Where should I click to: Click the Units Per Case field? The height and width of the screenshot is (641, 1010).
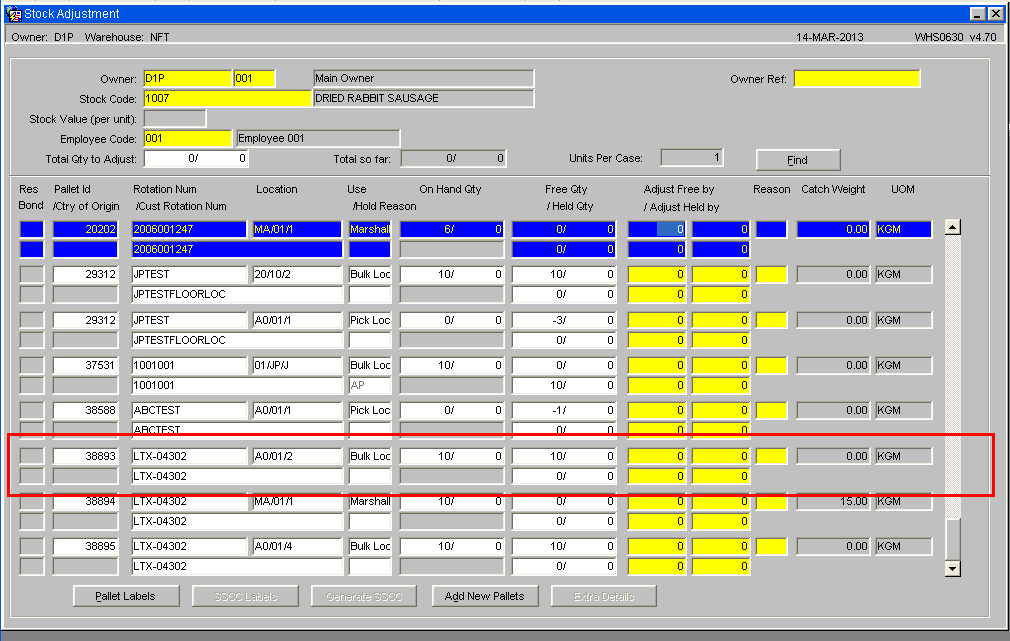coord(692,158)
